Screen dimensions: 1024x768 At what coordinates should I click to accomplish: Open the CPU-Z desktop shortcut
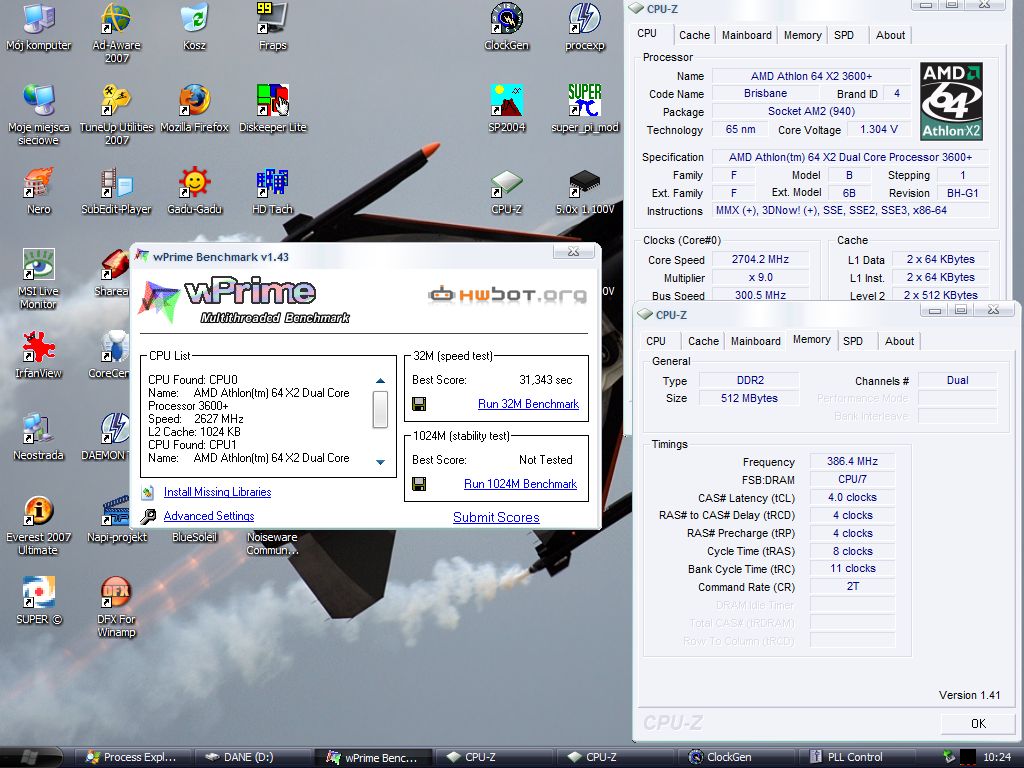pos(506,191)
